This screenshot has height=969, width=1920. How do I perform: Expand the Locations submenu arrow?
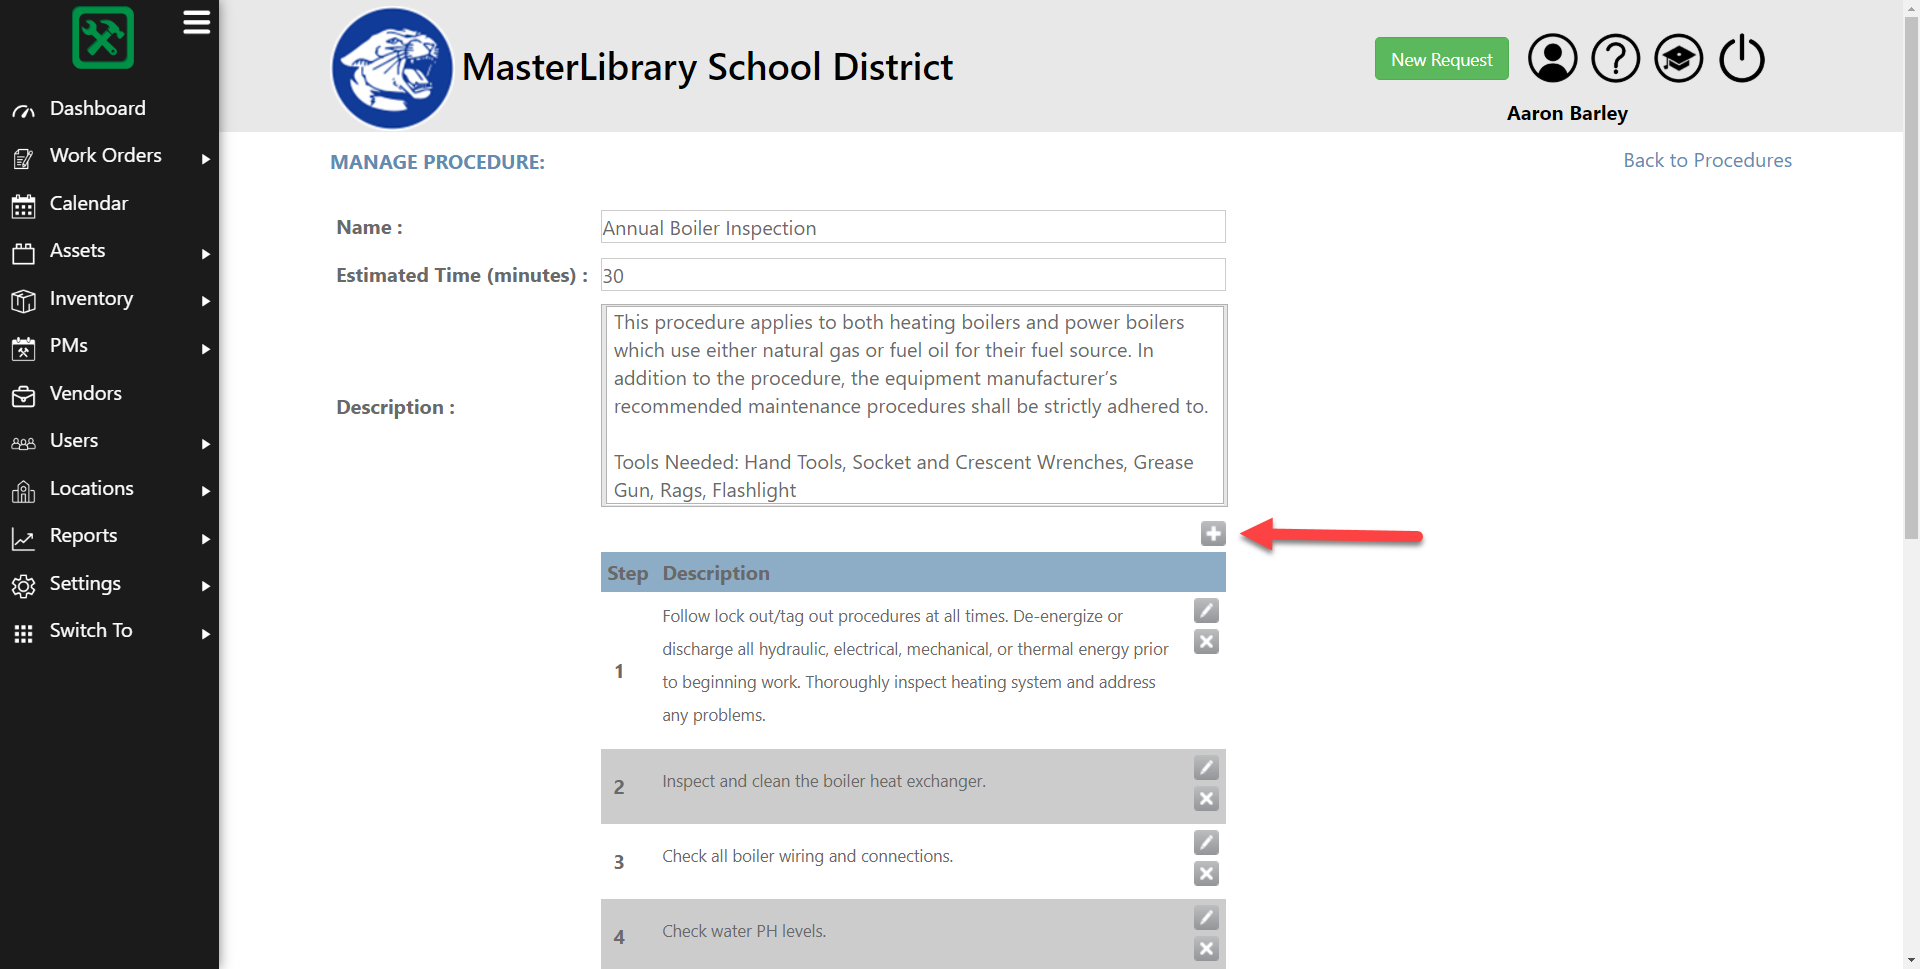[x=206, y=491]
